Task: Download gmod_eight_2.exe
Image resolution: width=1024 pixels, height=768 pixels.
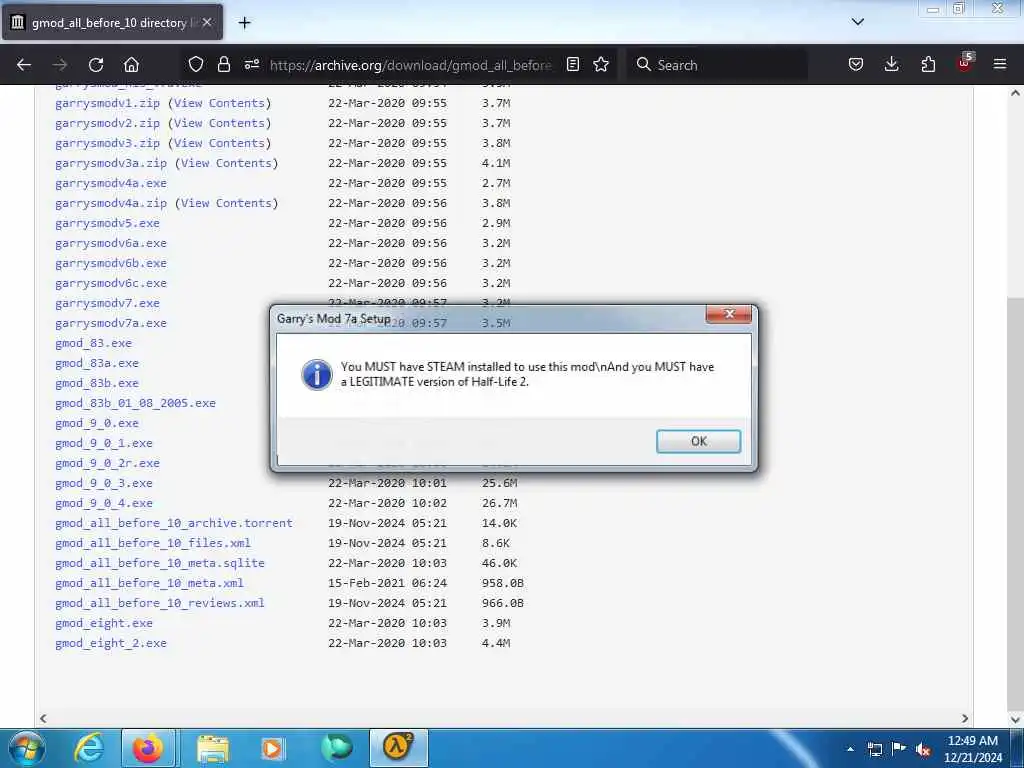Action: [111, 643]
